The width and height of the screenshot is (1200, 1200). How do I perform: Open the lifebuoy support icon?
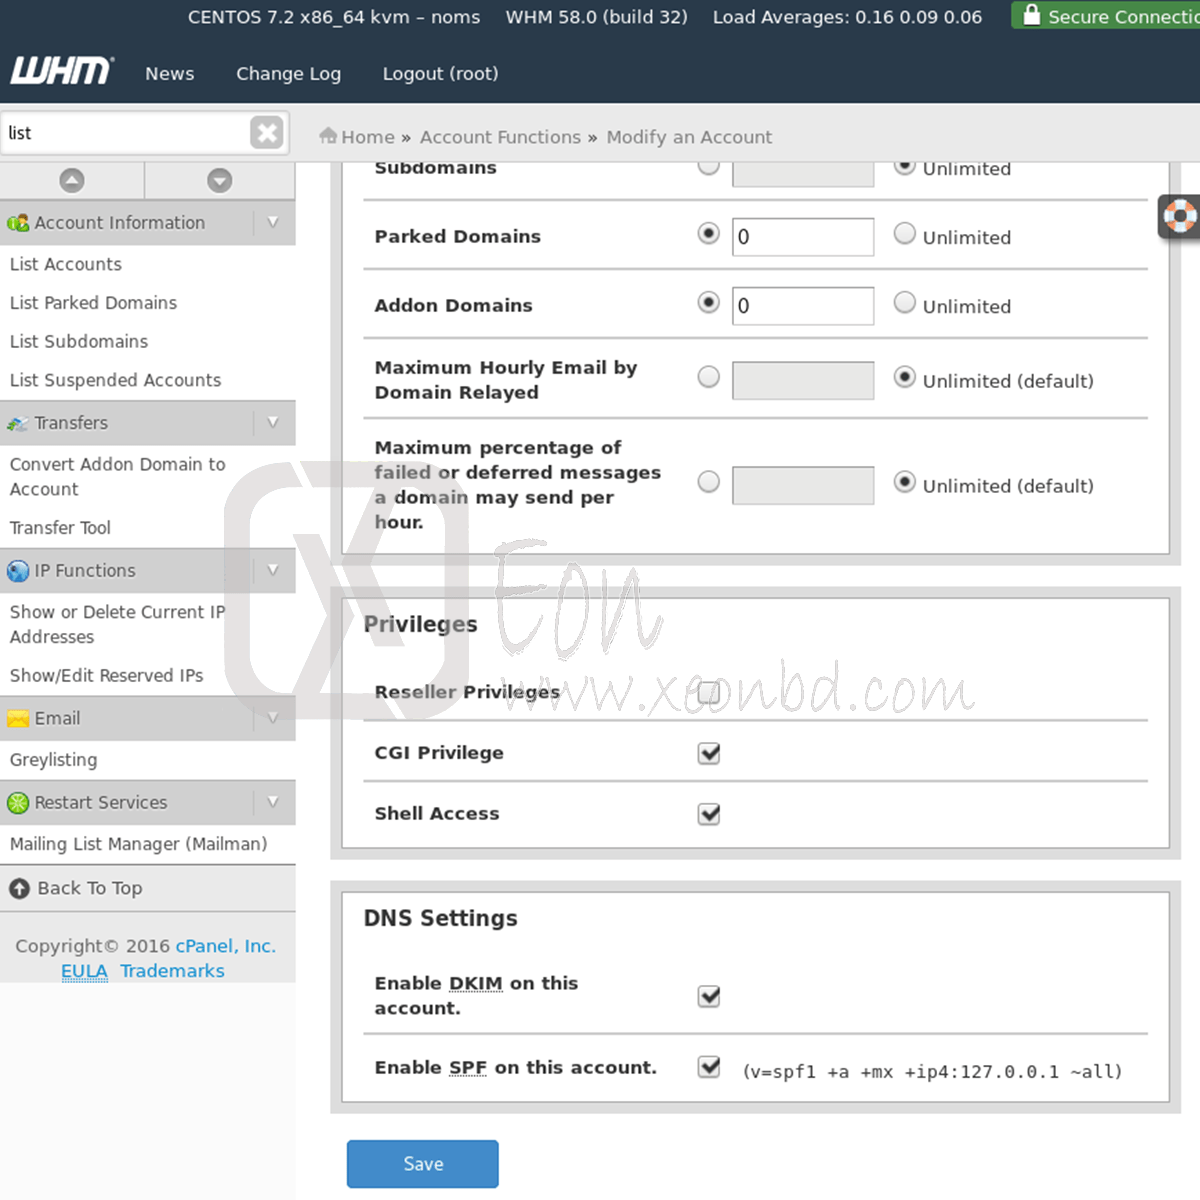pyautogui.click(x=1179, y=216)
